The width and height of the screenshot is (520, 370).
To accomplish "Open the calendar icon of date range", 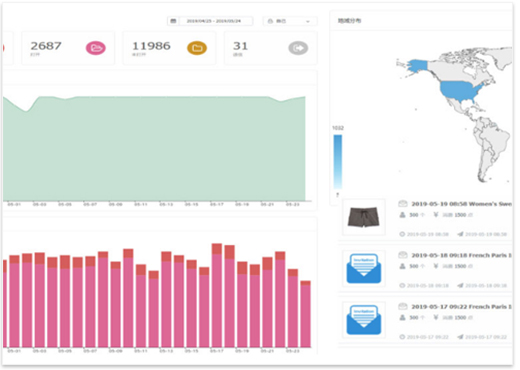I will [173, 21].
